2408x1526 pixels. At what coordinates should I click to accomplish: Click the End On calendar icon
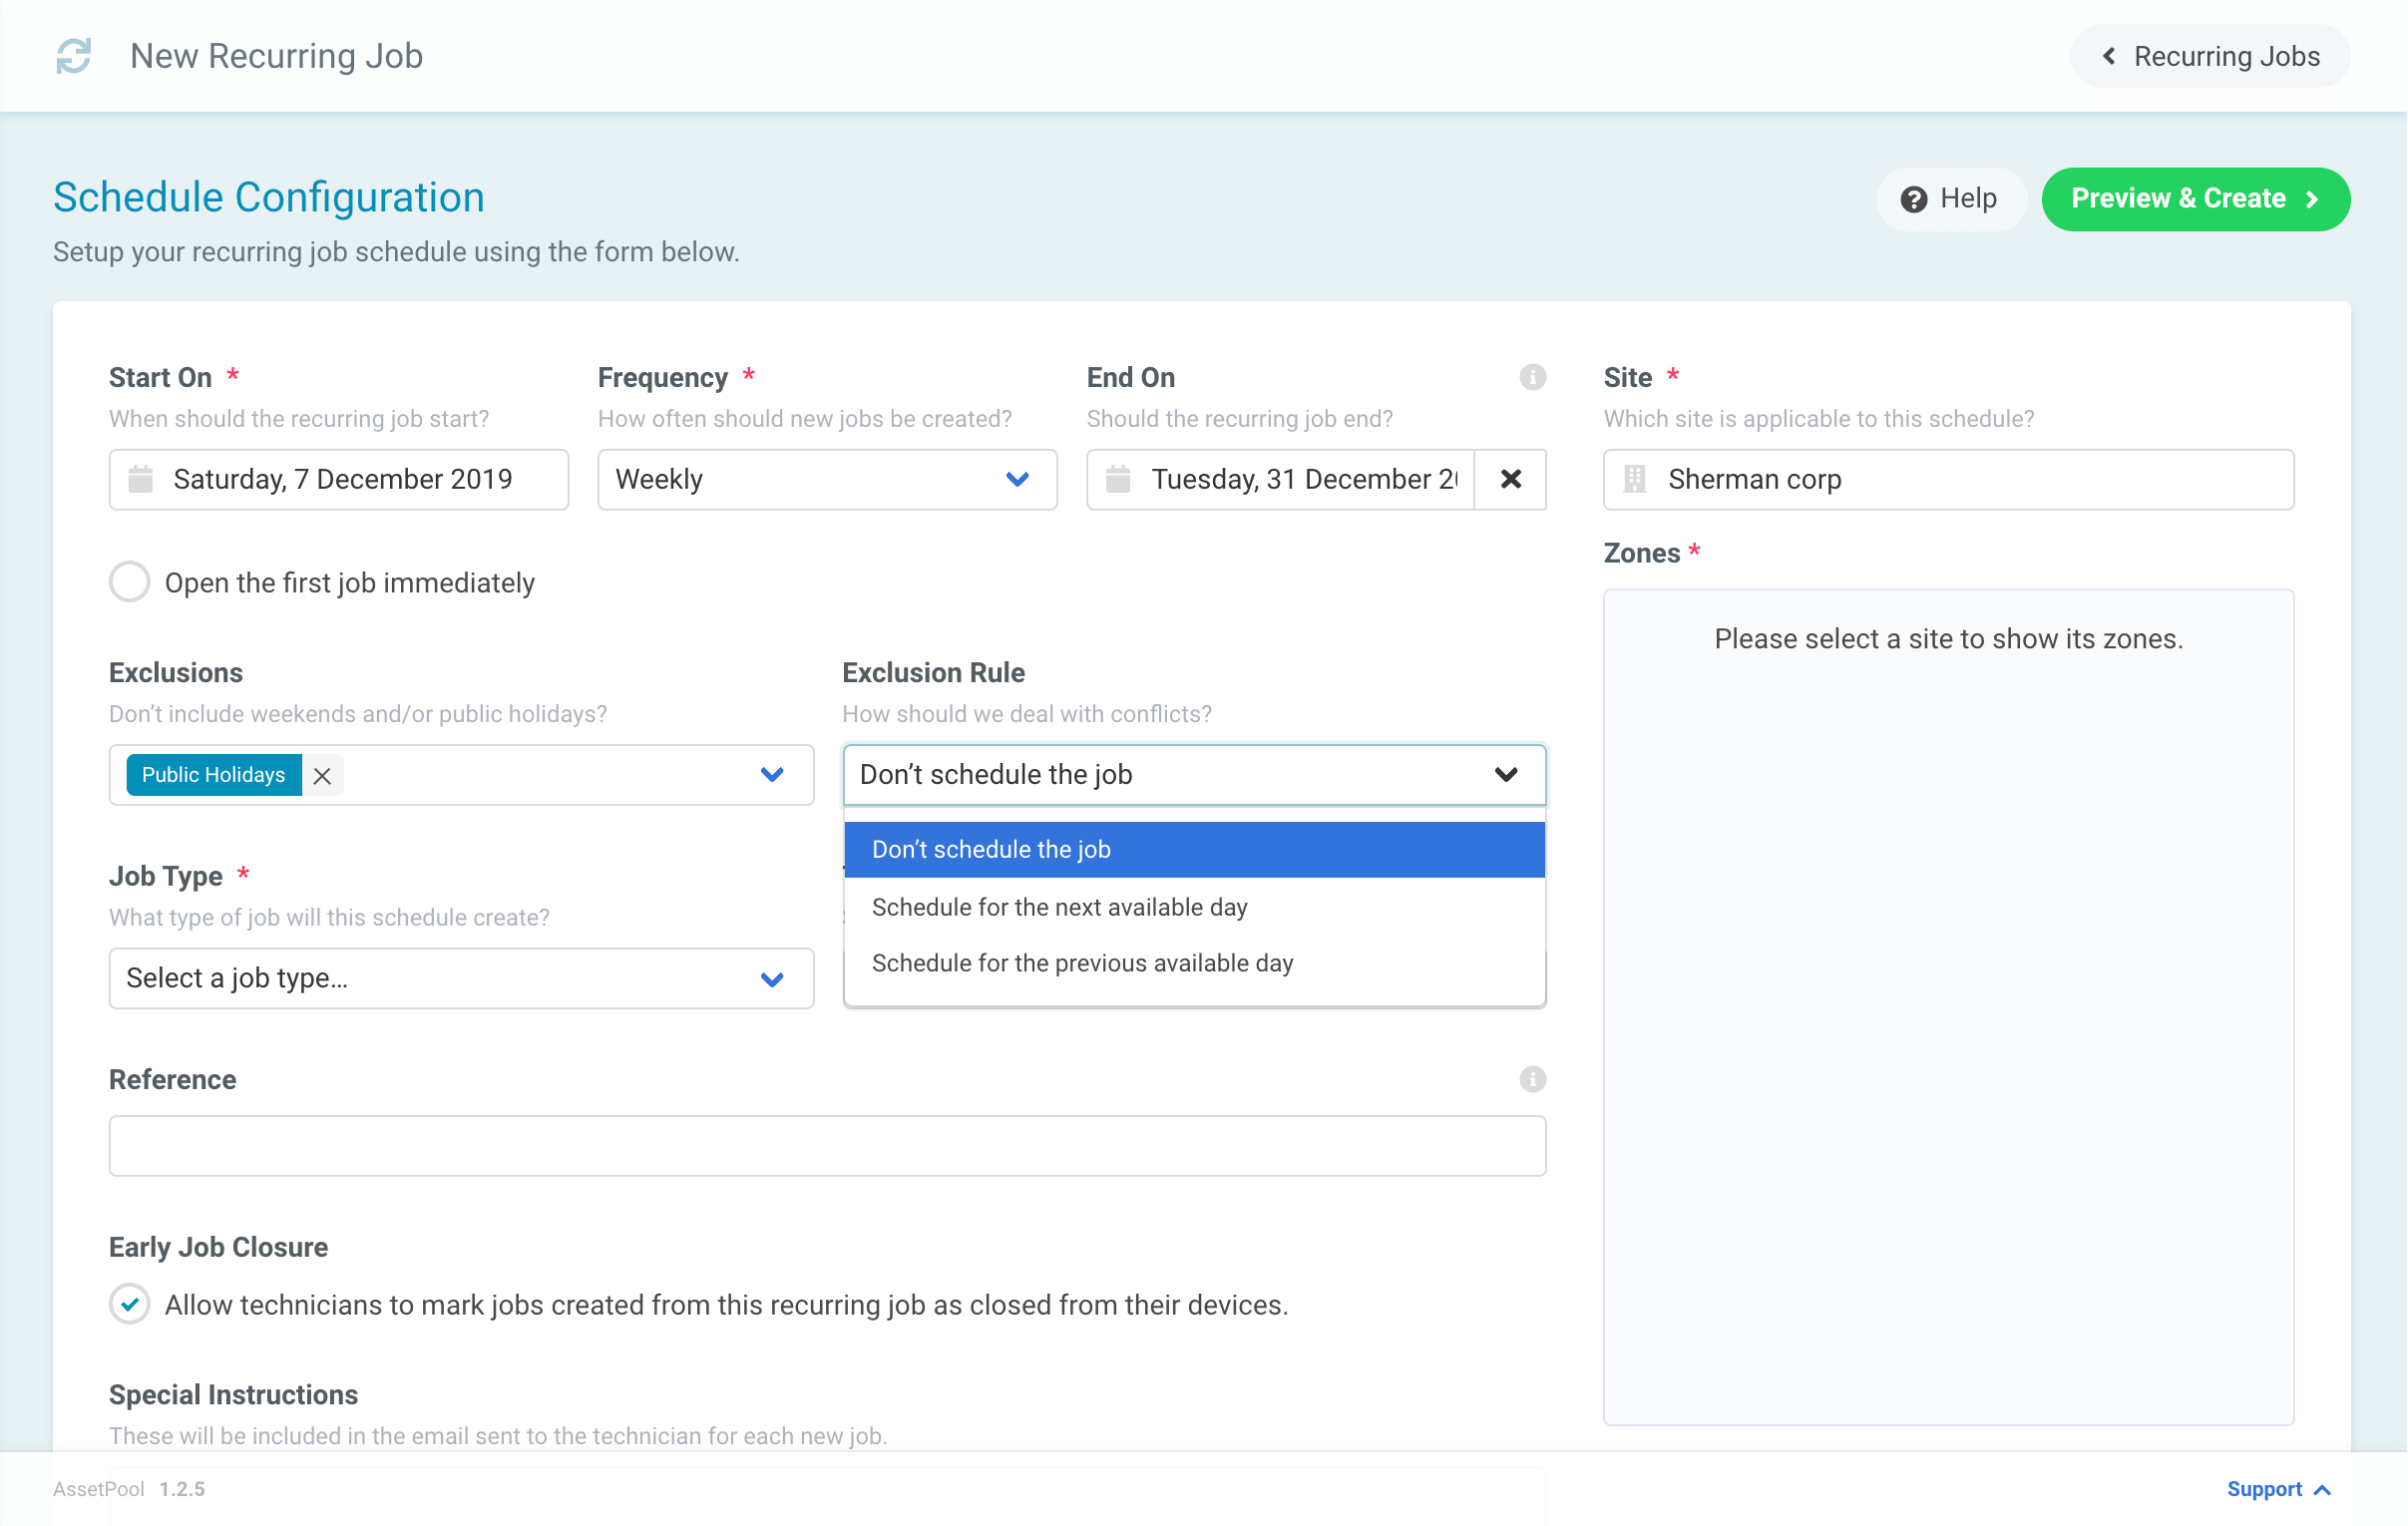click(1118, 479)
